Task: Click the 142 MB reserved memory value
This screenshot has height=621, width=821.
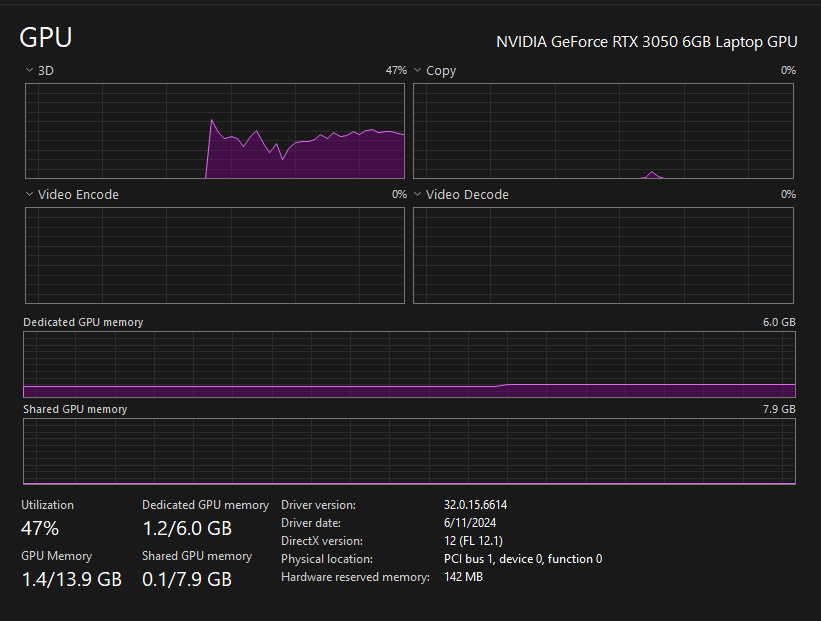Action: pos(463,576)
